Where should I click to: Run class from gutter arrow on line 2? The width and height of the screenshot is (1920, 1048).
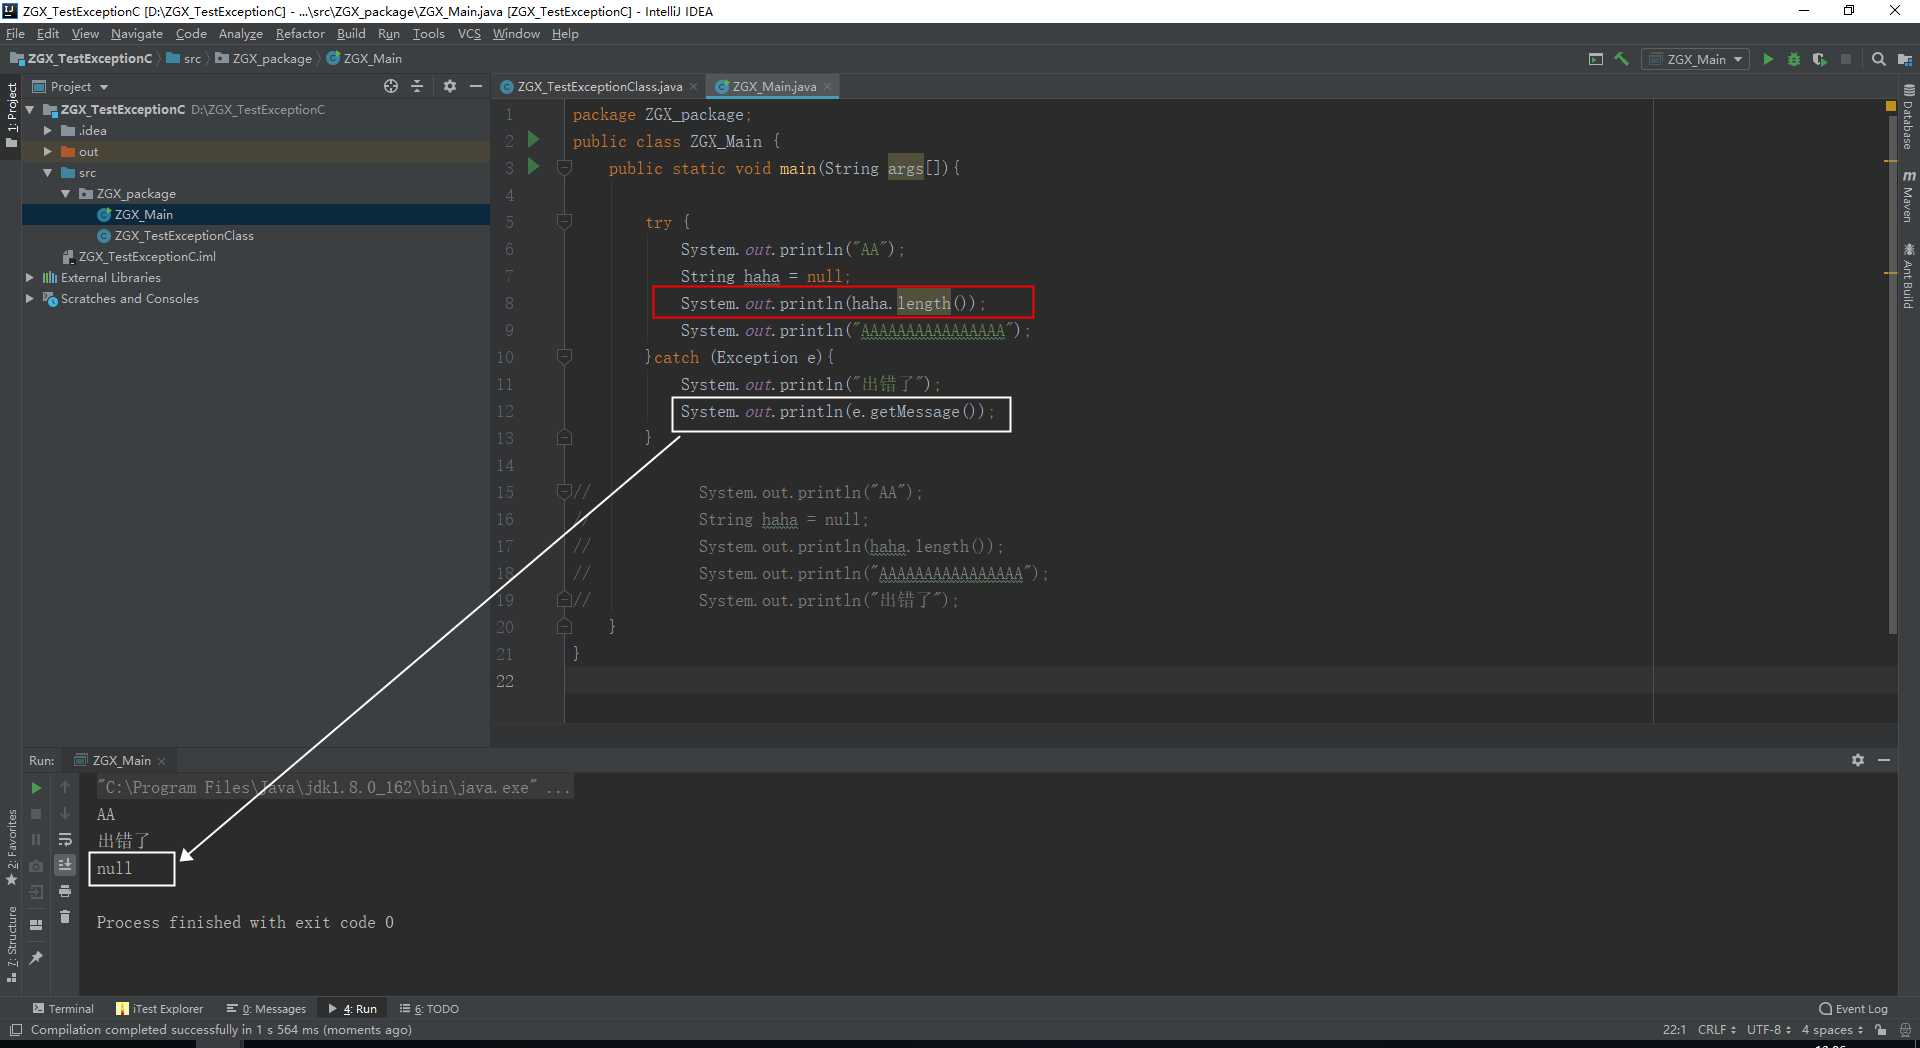pos(534,140)
